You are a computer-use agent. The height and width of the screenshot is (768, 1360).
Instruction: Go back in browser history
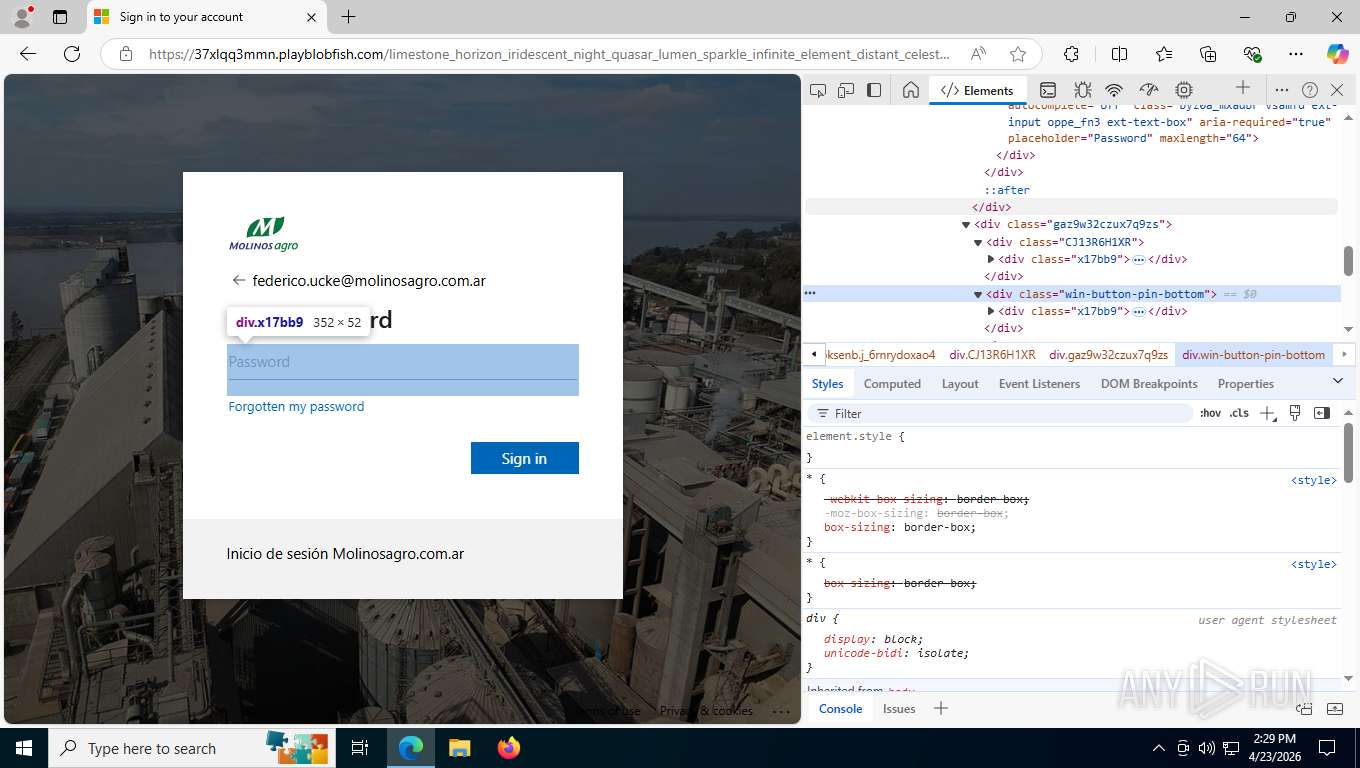[28, 54]
